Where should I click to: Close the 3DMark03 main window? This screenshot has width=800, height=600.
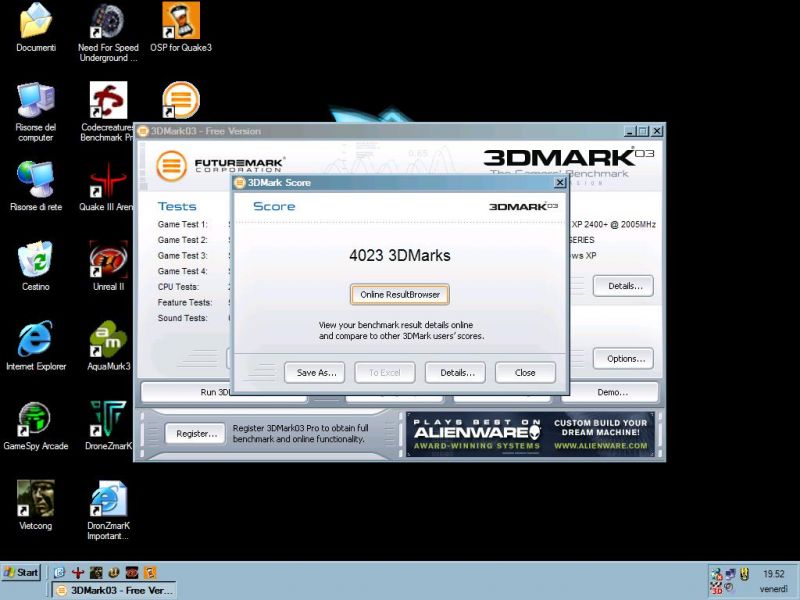[657, 131]
